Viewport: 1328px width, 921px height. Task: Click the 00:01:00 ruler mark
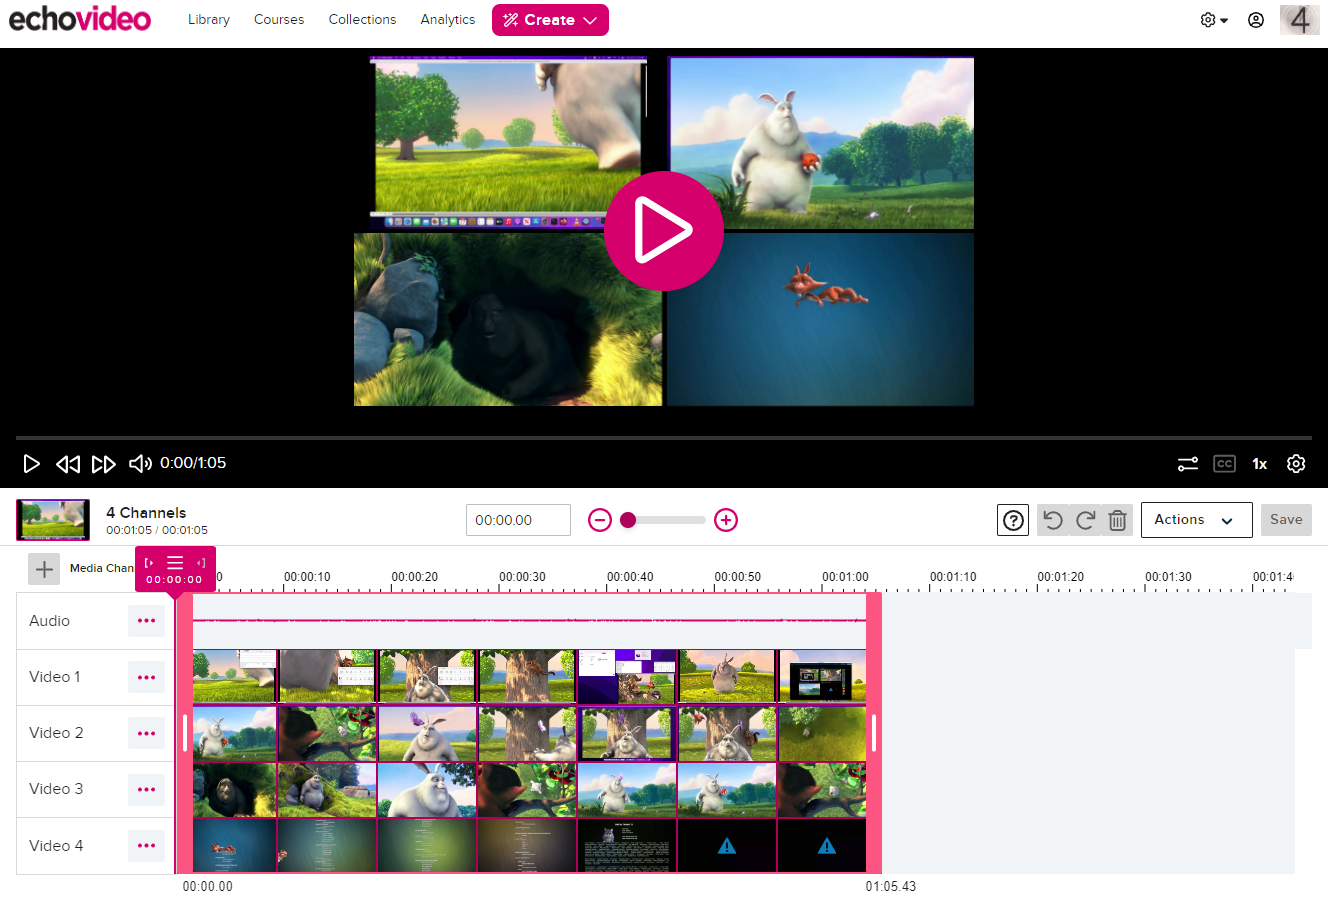tap(845, 577)
